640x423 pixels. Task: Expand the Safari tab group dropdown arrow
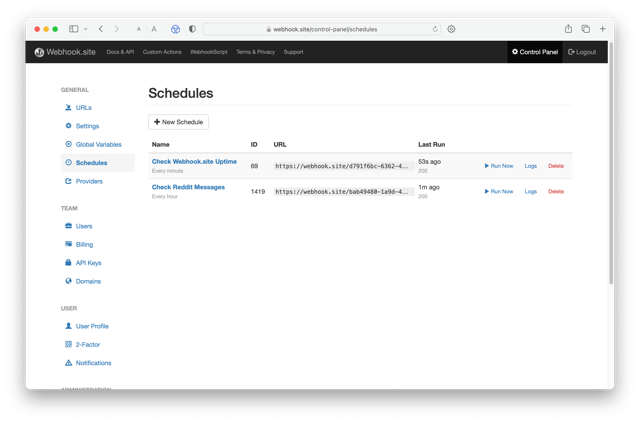86,29
